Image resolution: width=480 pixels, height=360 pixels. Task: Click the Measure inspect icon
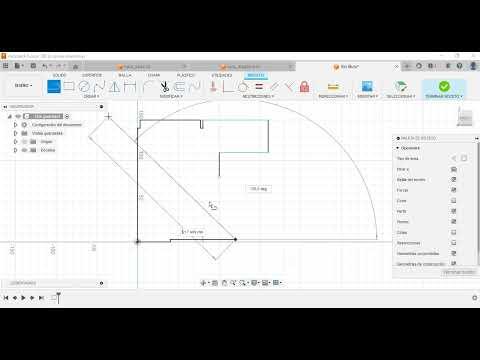point(333,87)
